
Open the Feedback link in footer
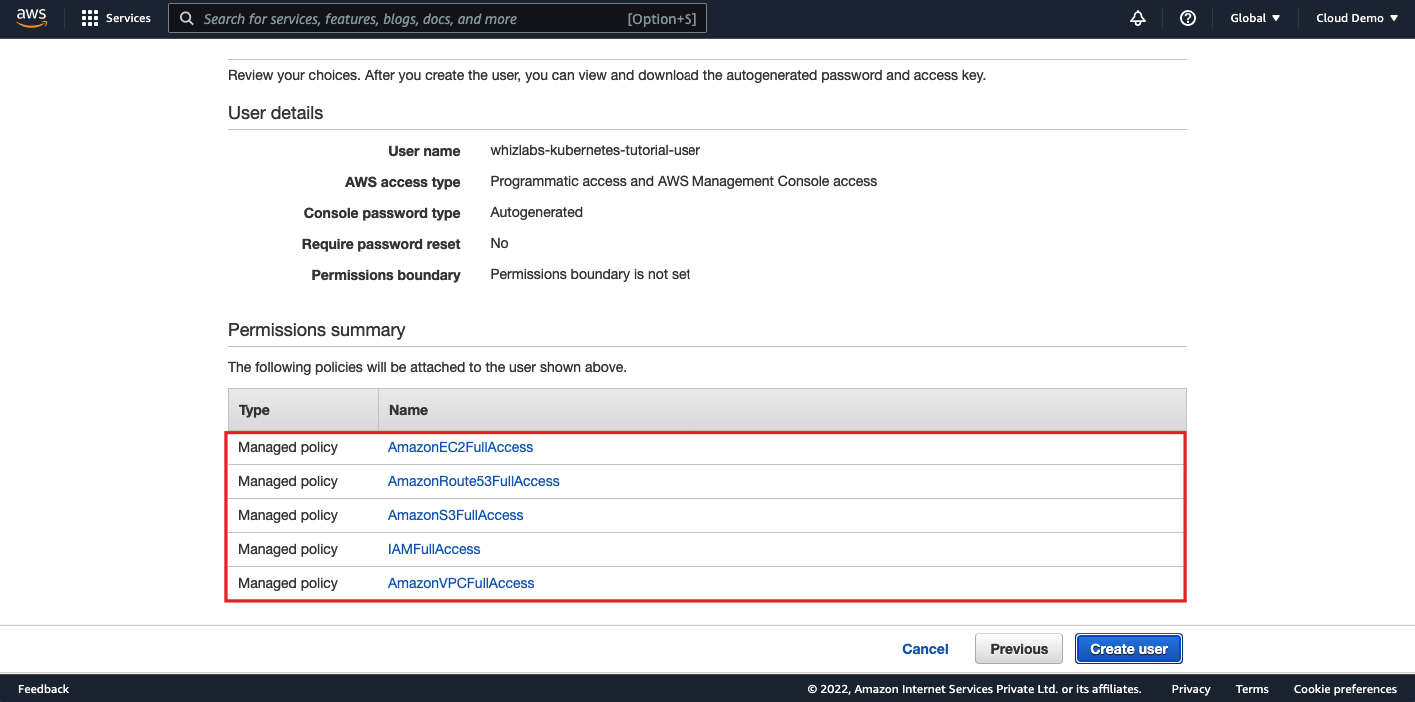pyautogui.click(x=44, y=689)
